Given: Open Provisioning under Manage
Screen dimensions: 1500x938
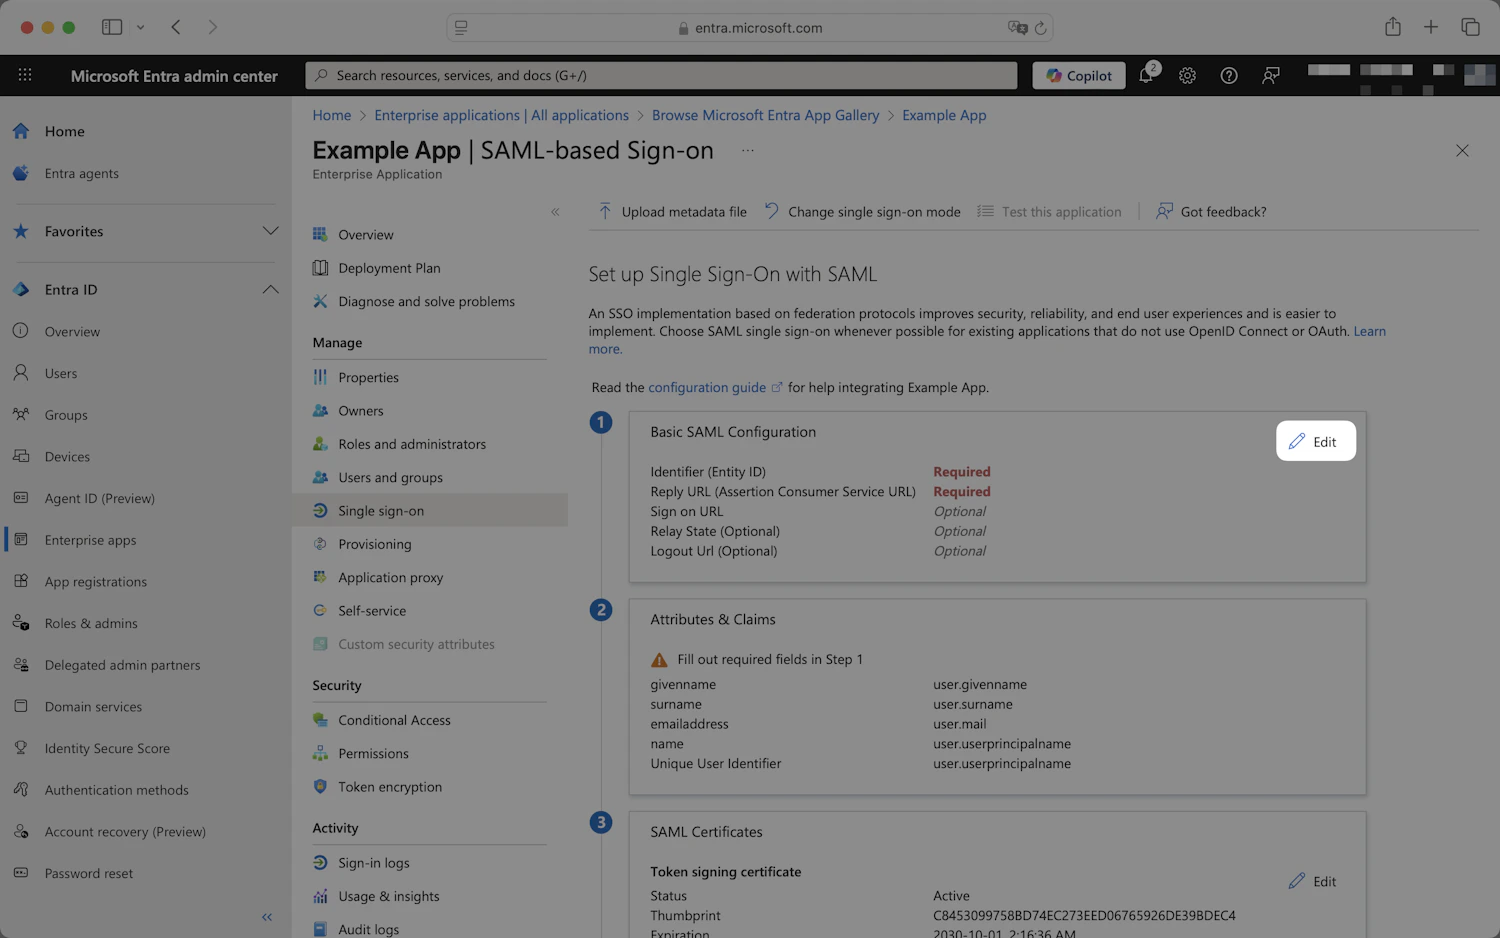Looking at the screenshot, I should pos(374,544).
